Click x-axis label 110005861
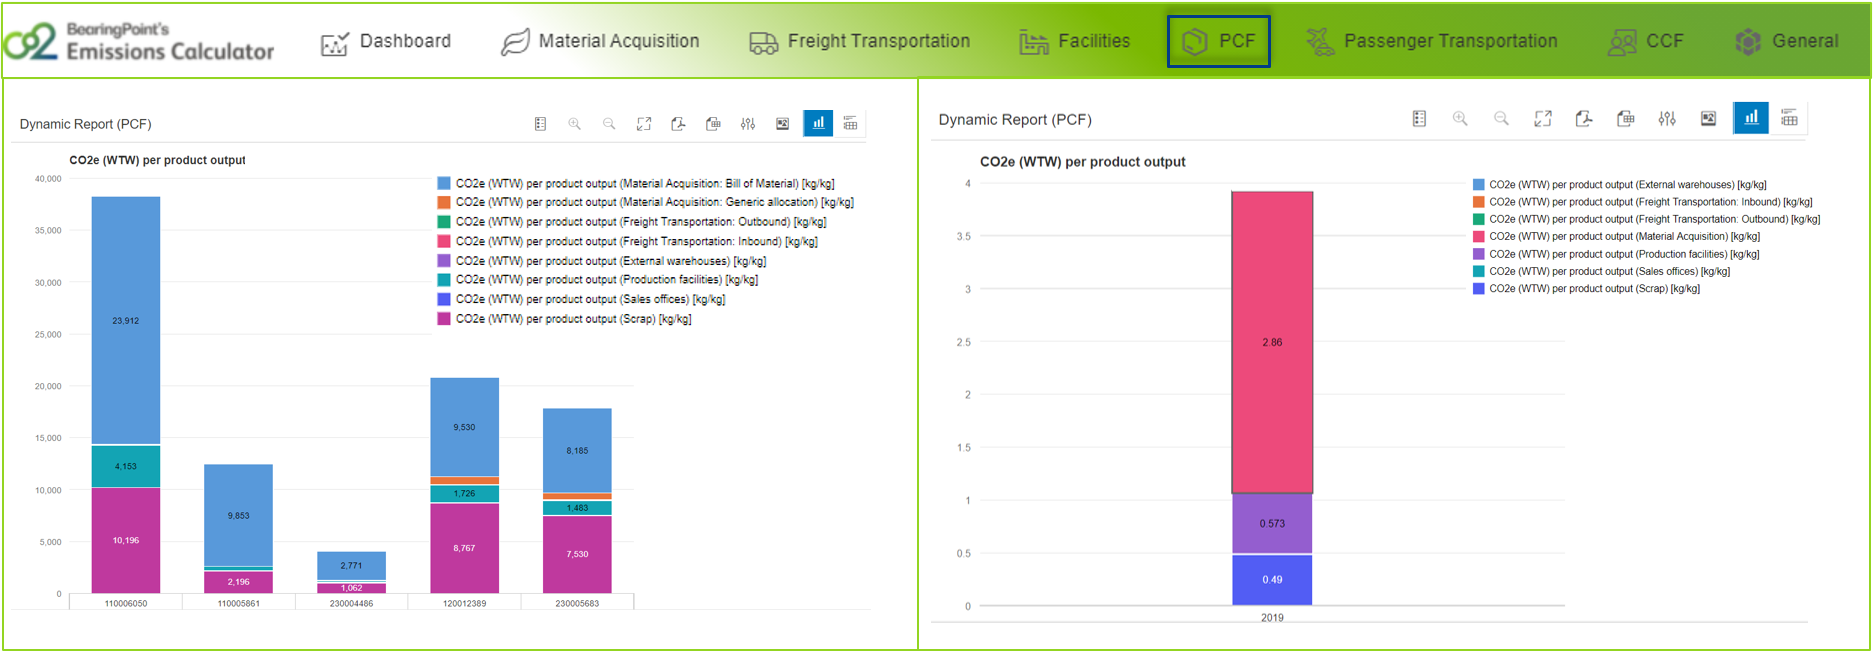Viewport: 1873px width, 651px height. 238,603
